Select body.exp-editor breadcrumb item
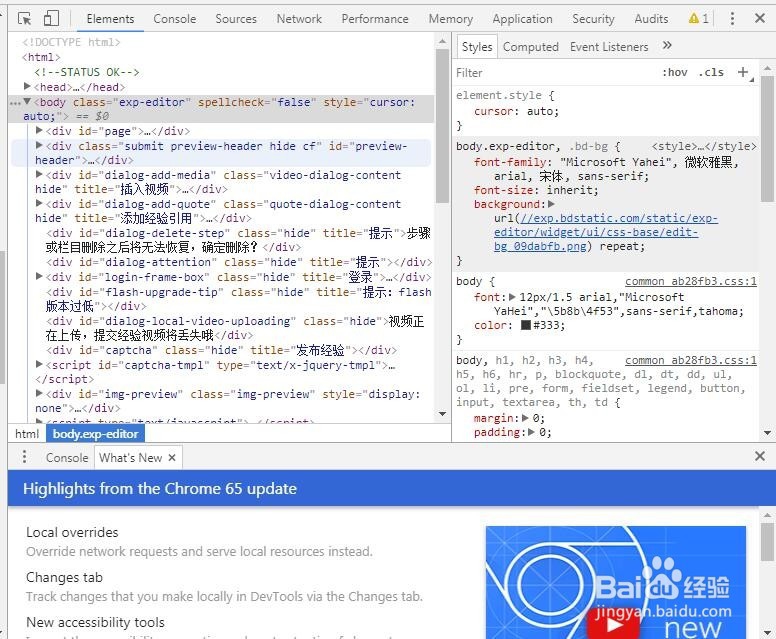The width and height of the screenshot is (776, 639). [96, 434]
